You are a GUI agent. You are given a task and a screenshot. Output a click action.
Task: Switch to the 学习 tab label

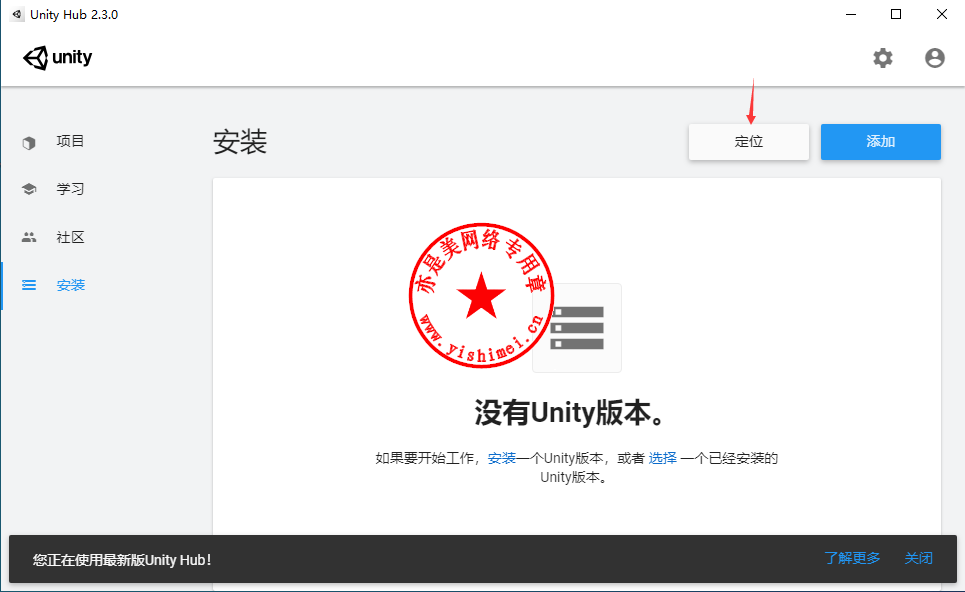(70, 189)
